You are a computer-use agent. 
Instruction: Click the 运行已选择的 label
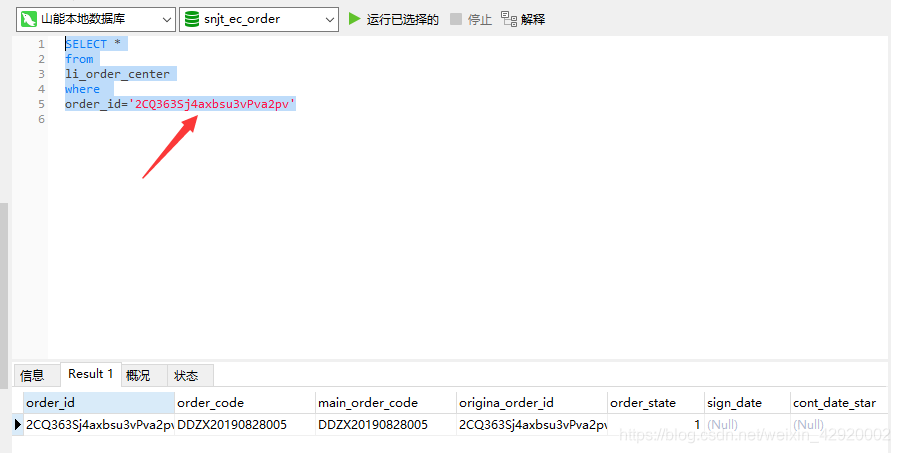click(x=402, y=20)
